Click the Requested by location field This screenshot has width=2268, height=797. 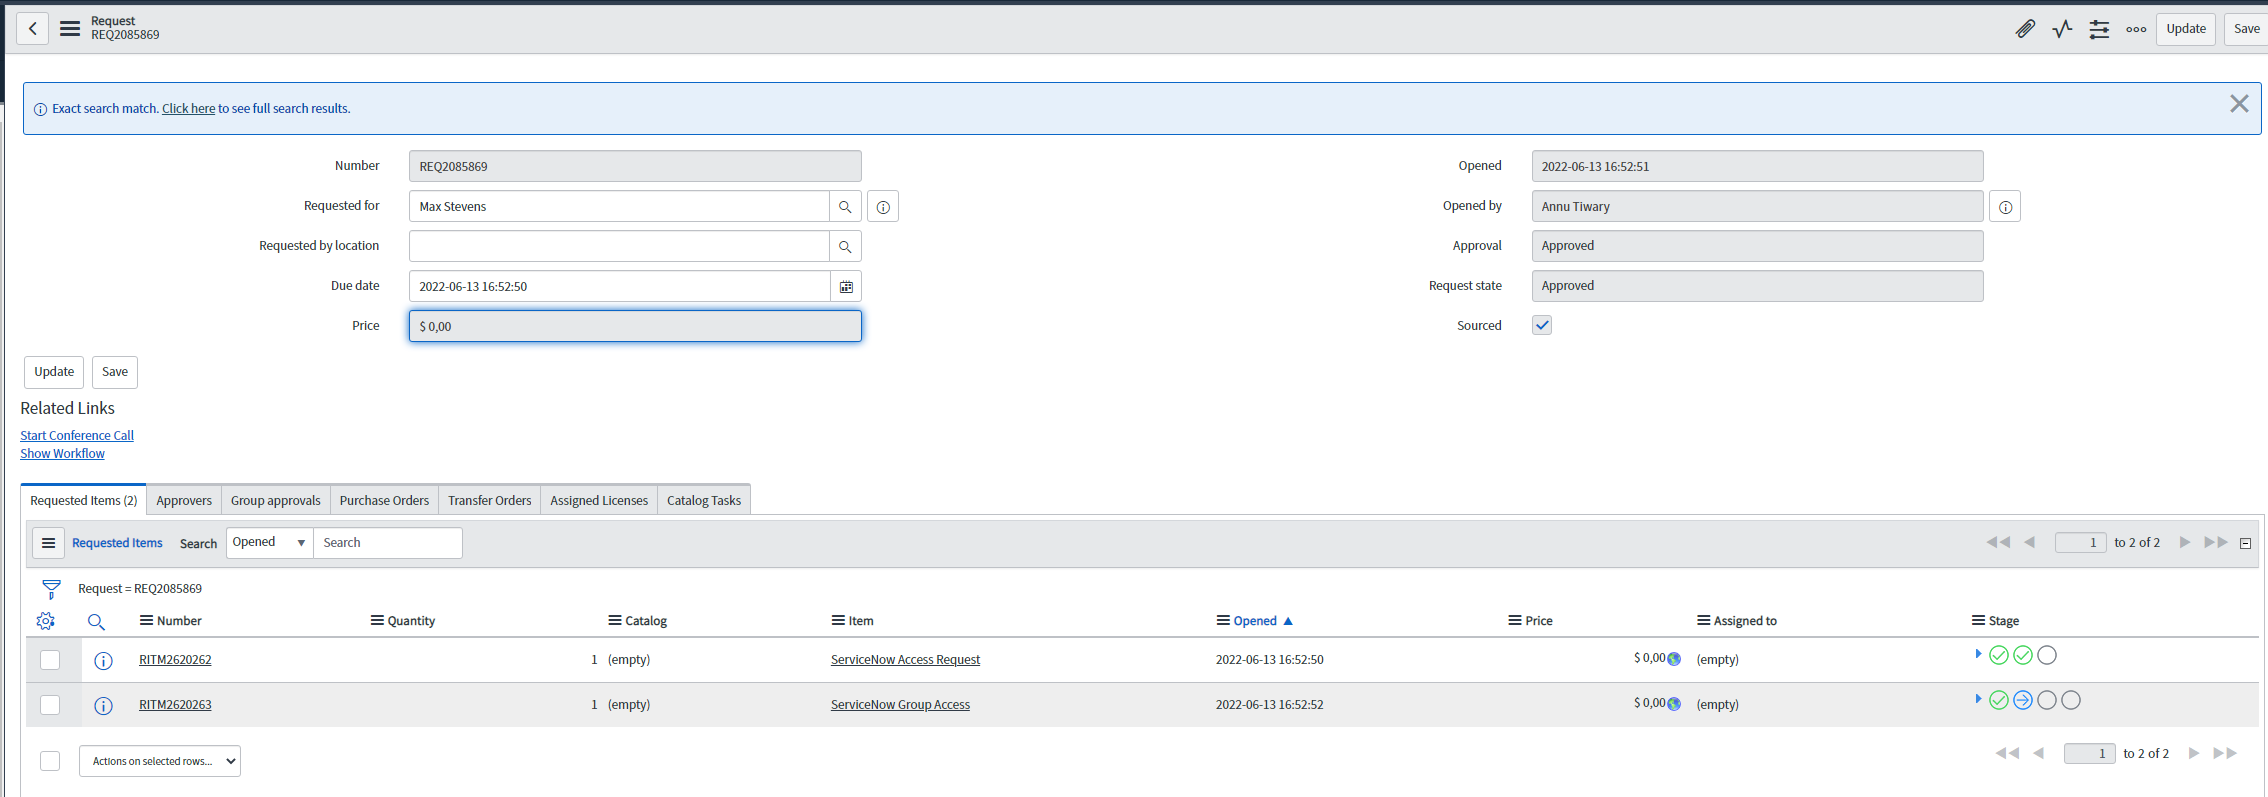click(619, 246)
